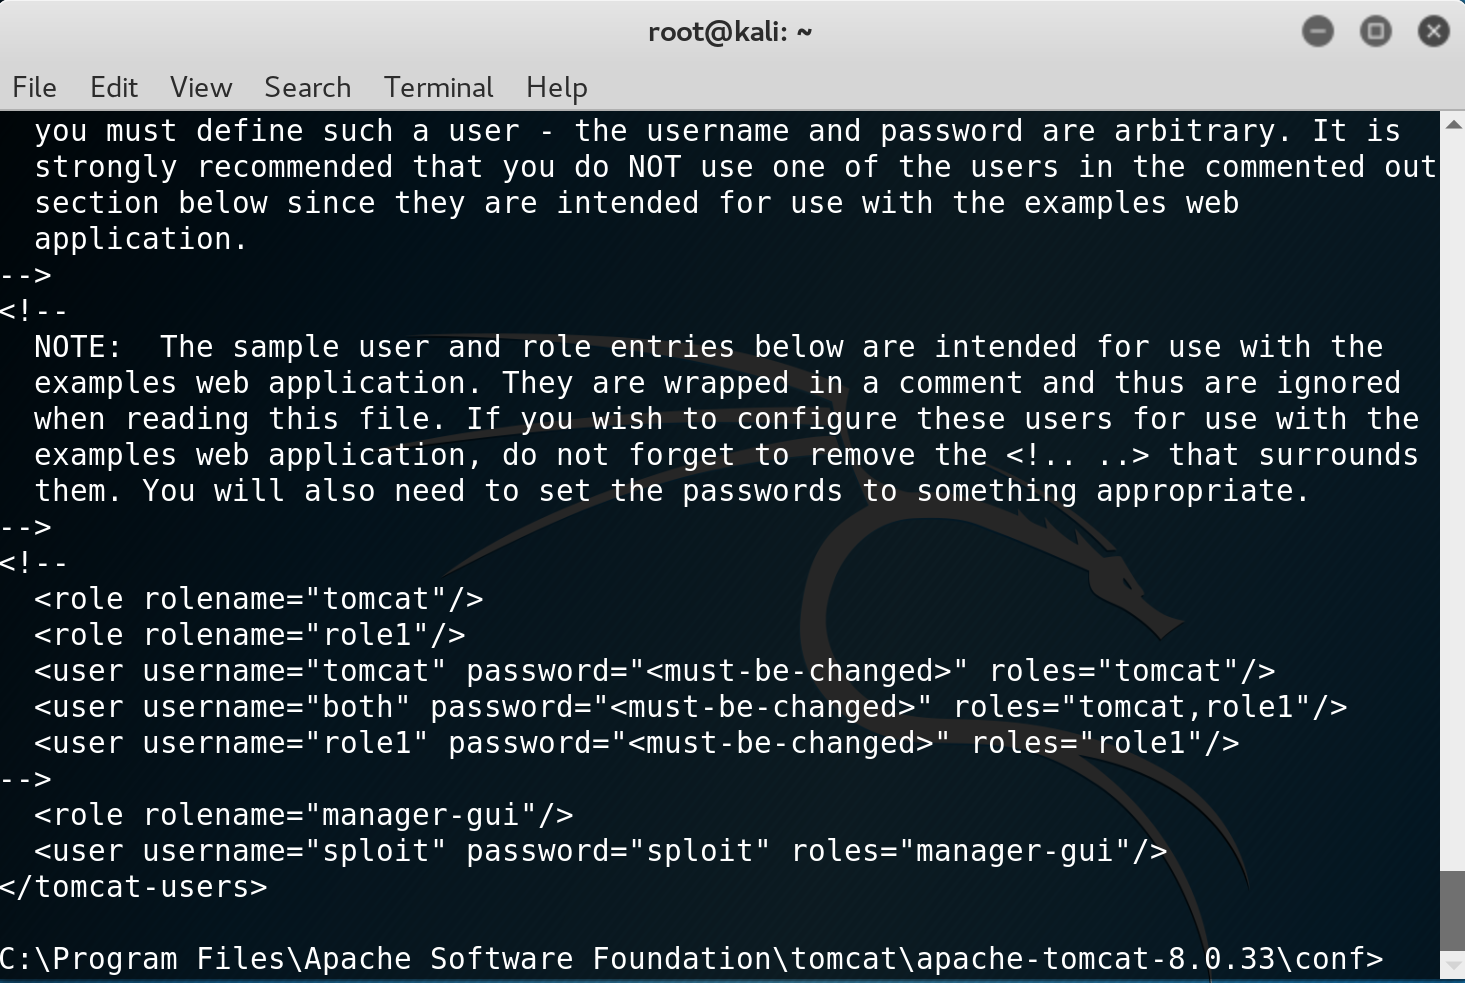1465x983 pixels.
Task: Open the File menu
Action: (34, 88)
